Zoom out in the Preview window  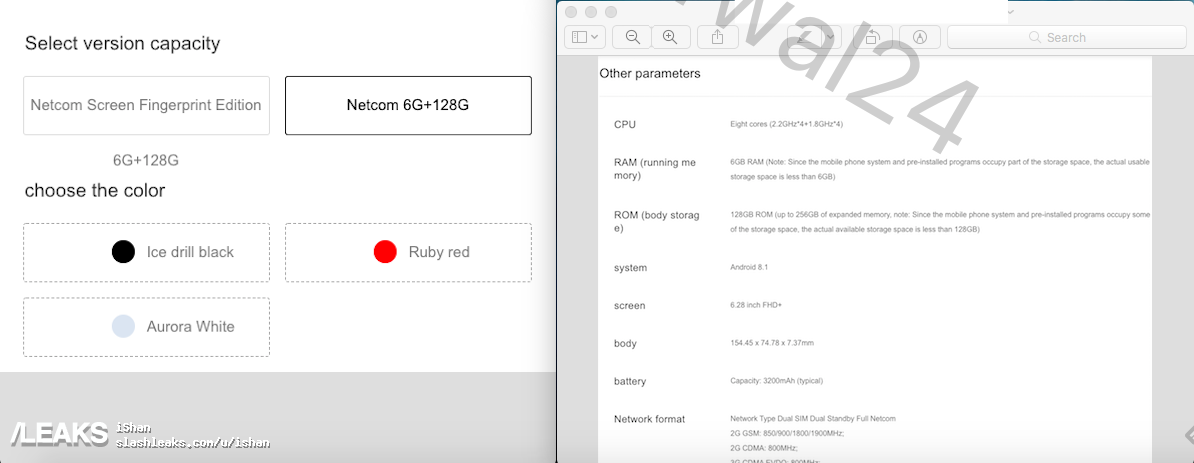pos(633,37)
